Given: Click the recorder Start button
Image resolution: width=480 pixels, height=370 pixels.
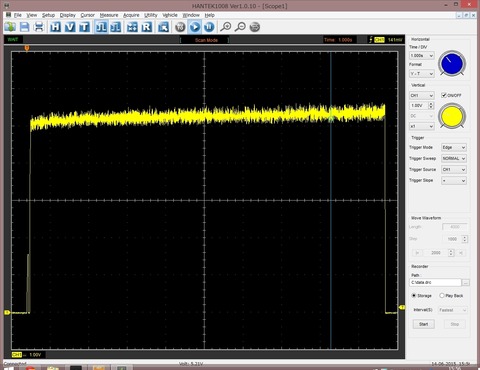Looking at the screenshot, I should (x=424, y=324).
